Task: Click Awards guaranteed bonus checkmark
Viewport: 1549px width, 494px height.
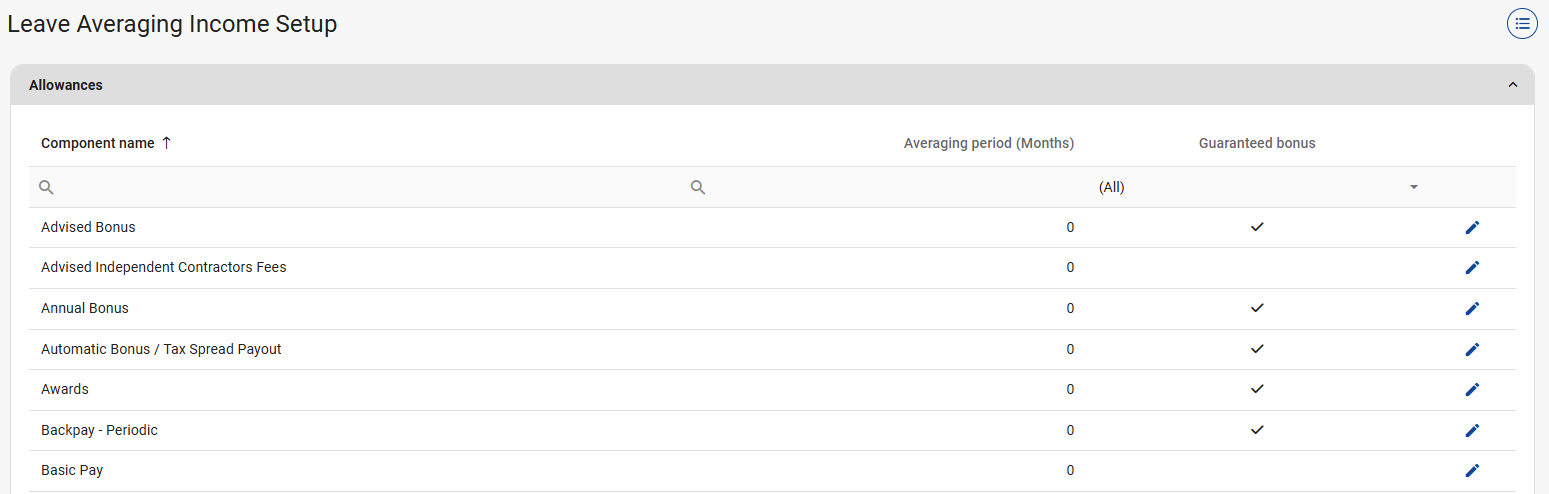Action: click(1257, 389)
